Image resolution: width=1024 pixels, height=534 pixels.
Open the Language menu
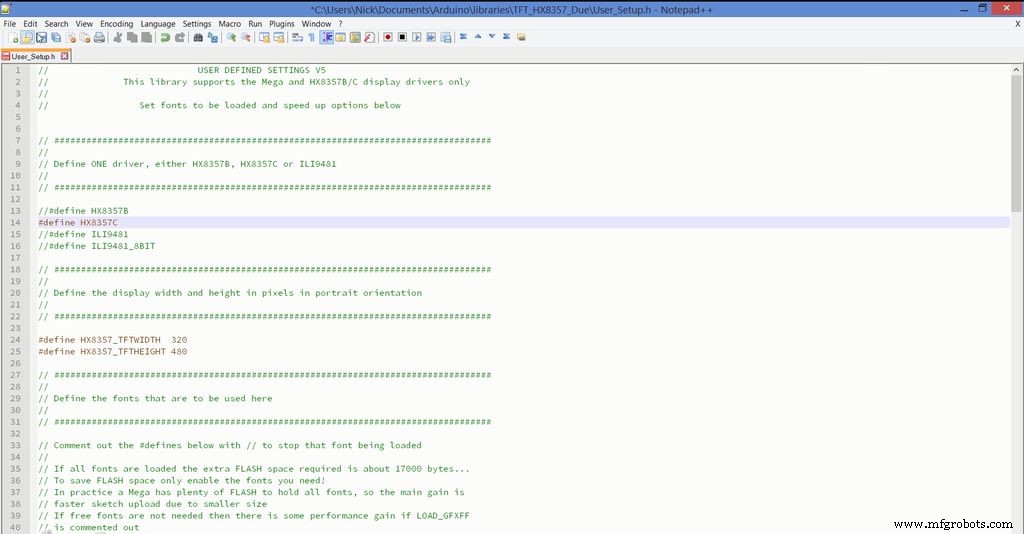click(157, 23)
